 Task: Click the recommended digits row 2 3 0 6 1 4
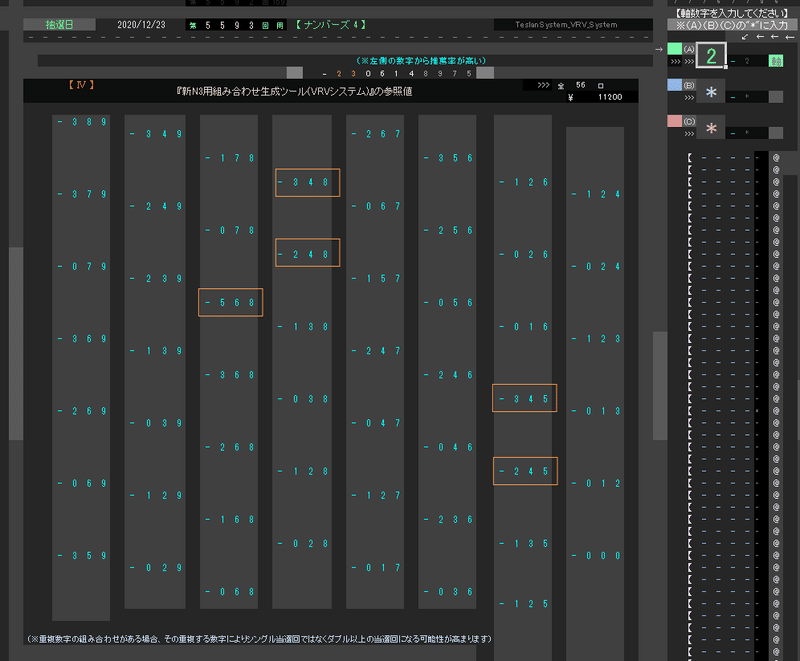tap(374, 73)
